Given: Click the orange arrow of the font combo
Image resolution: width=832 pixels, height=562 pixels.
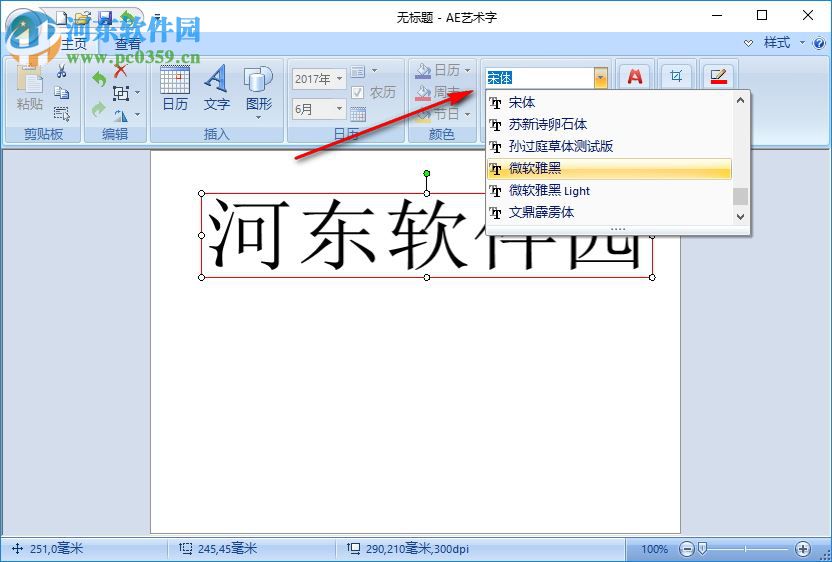Looking at the screenshot, I should click(600, 79).
